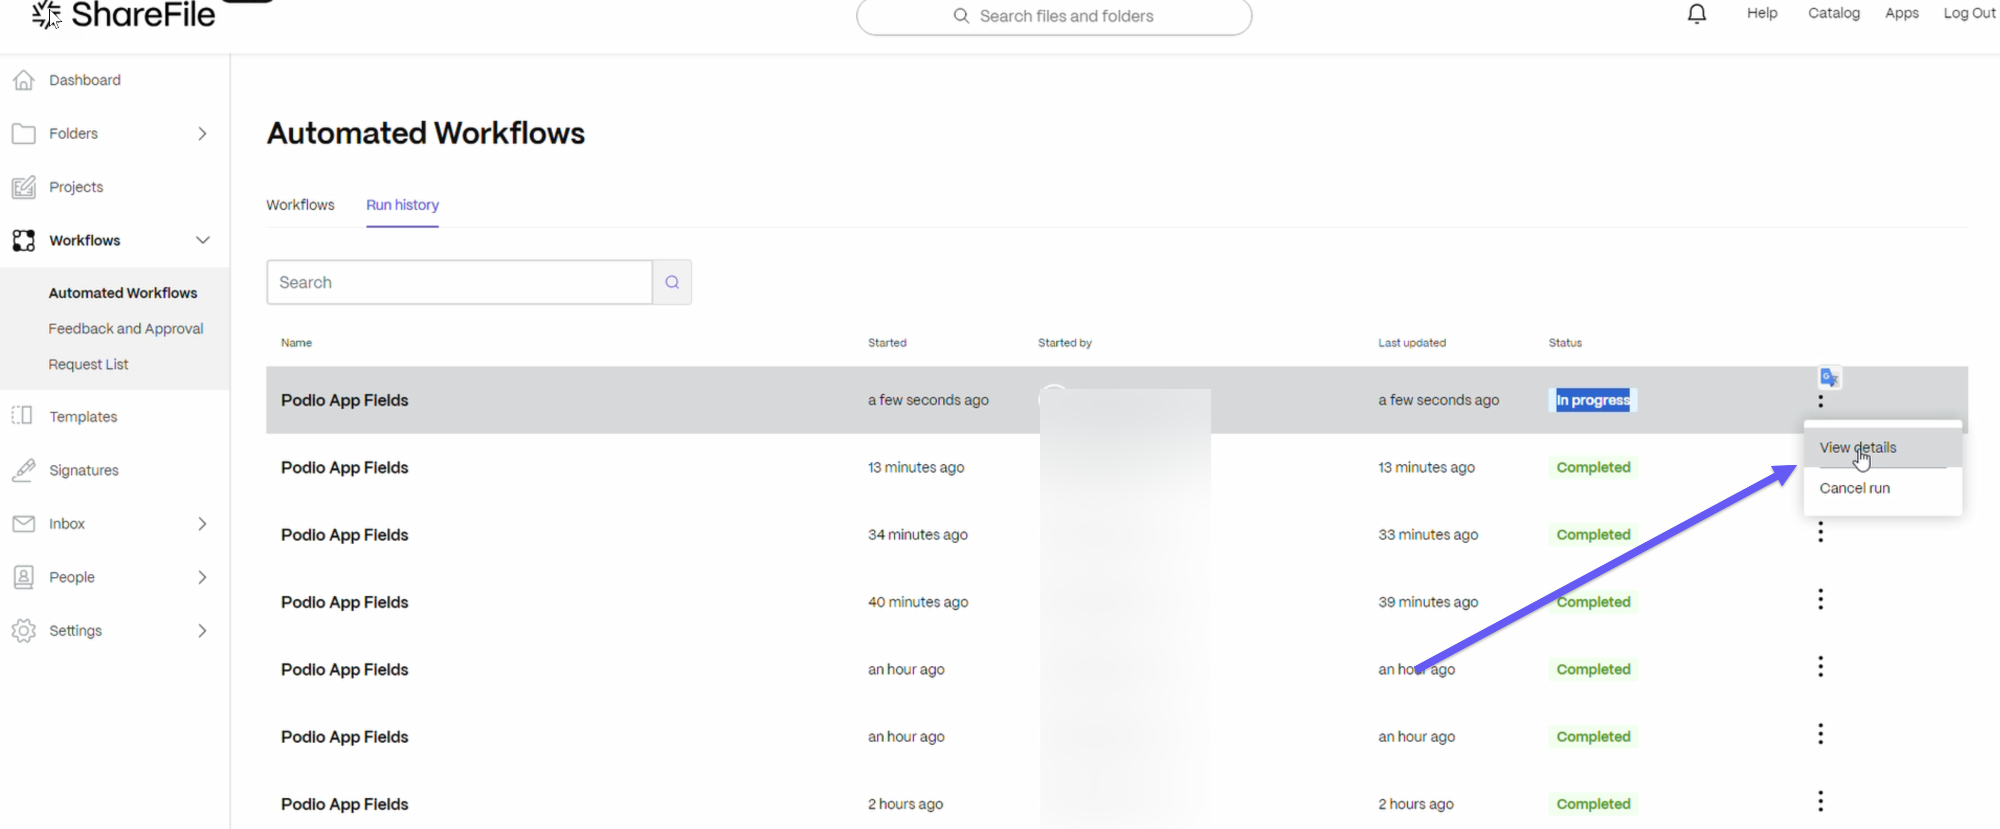
Task: Click the Inbox envelope icon
Action: [24, 524]
